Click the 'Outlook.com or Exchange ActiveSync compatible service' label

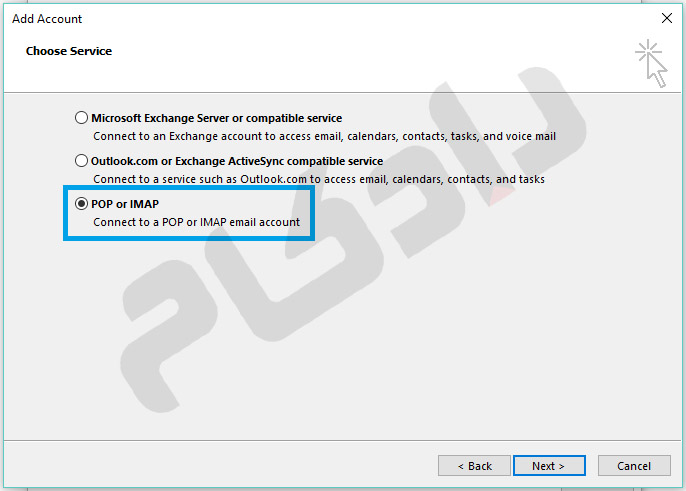pyautogui.click(x=237, y=160)
